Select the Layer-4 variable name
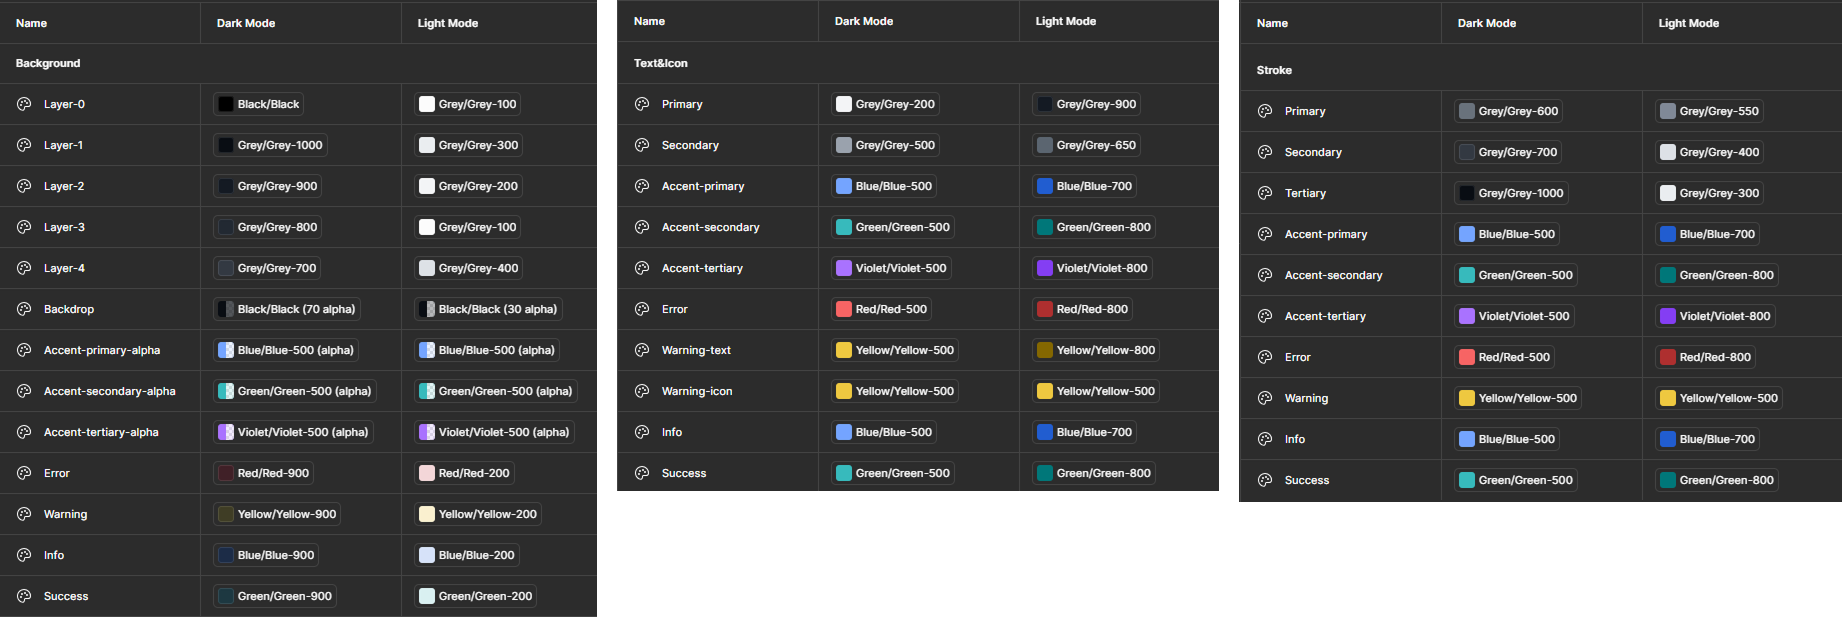Viewport: 1842px width, 617px height. click(64, 268)
